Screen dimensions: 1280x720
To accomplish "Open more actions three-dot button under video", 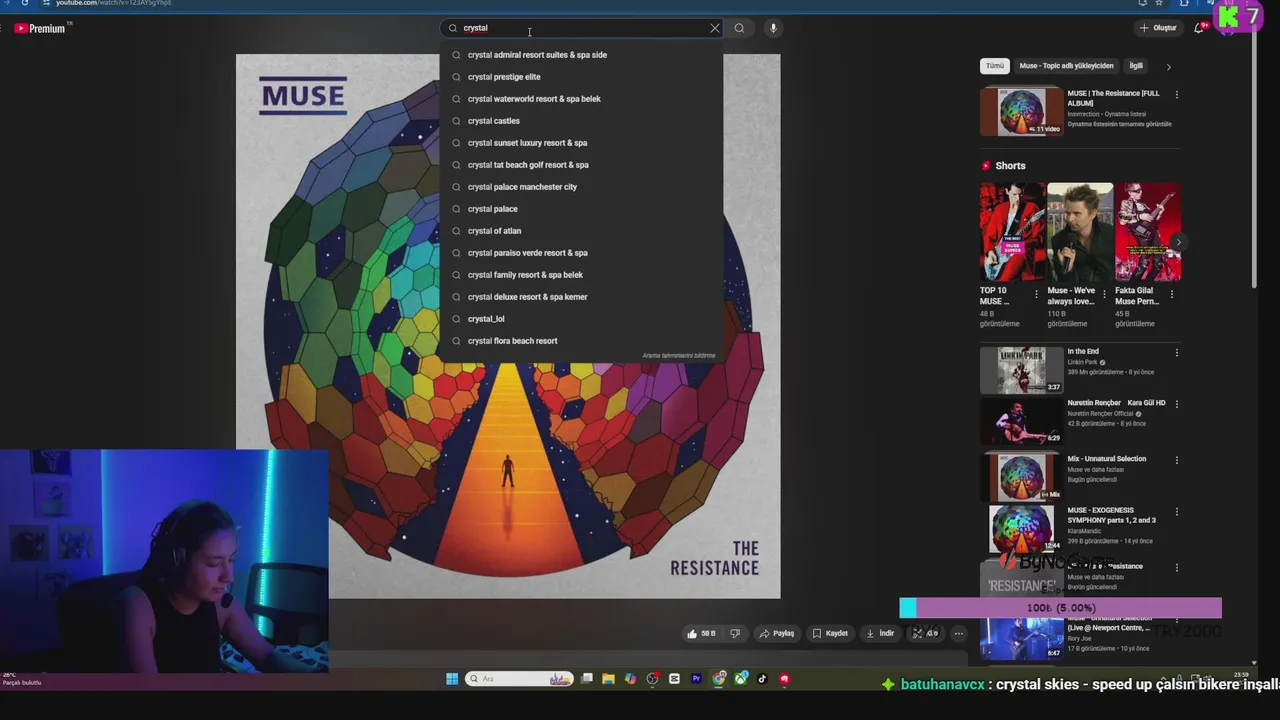I will tap(958, 633).
